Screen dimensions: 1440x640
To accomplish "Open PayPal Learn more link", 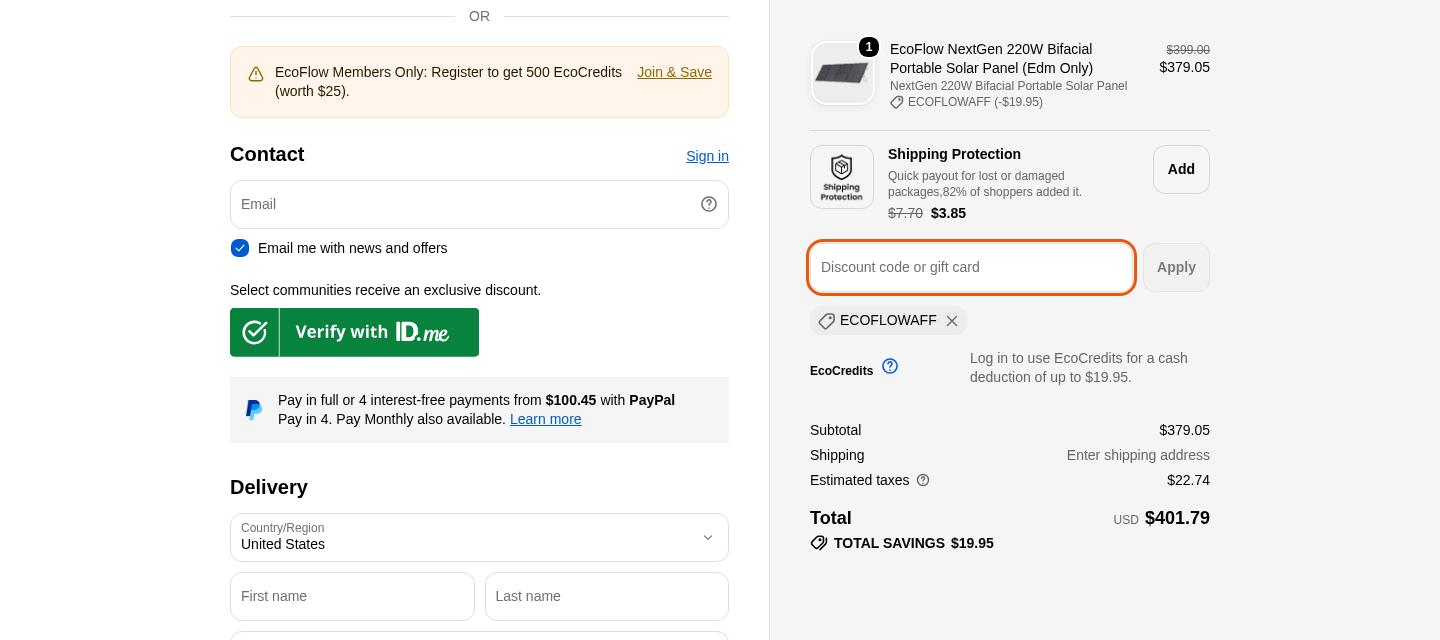I will point(546,419).
